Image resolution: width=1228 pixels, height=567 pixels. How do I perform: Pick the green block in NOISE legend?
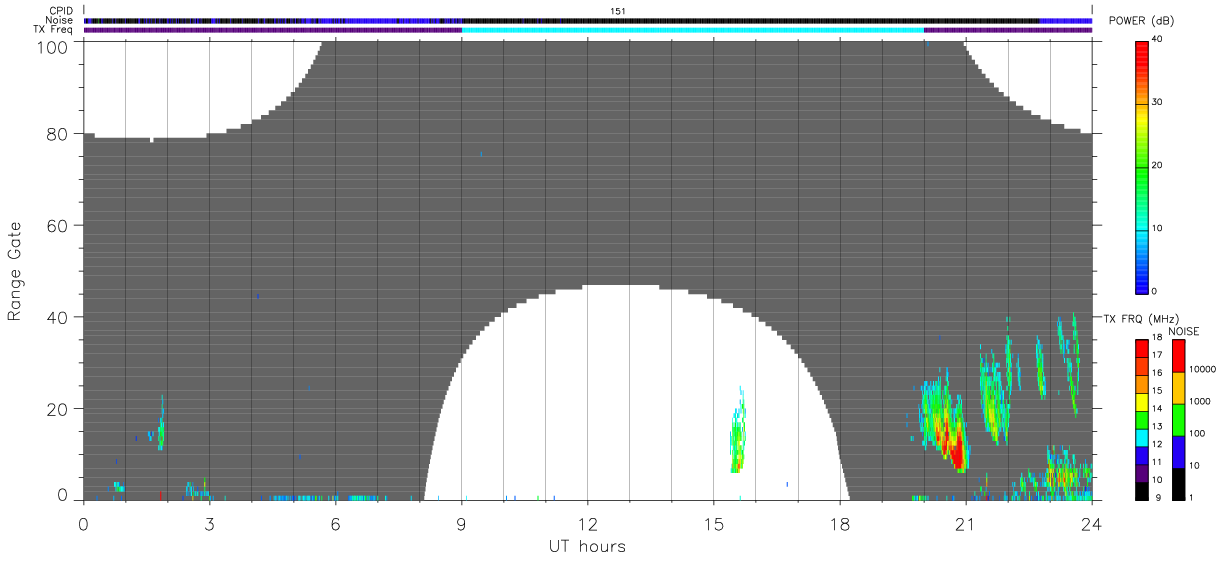pyautogui.click(x=1177, y=420)
